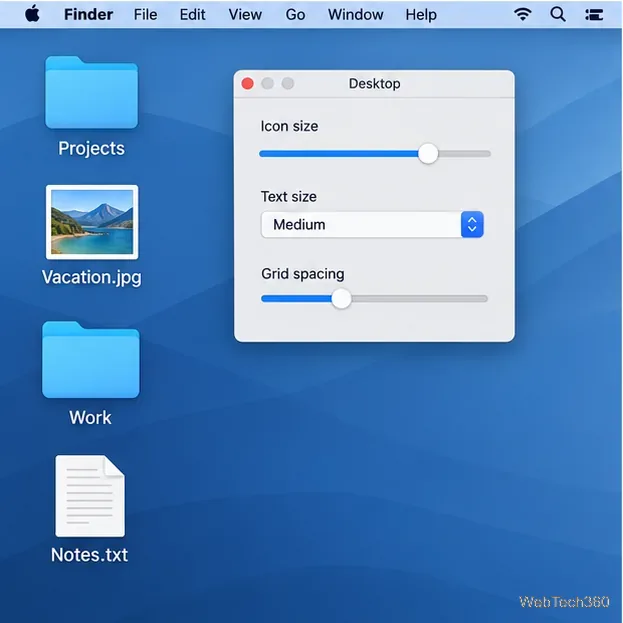This screenshot has width=623, height=623.
Task: Click the Projects folder name label
Action: point(91,149)
